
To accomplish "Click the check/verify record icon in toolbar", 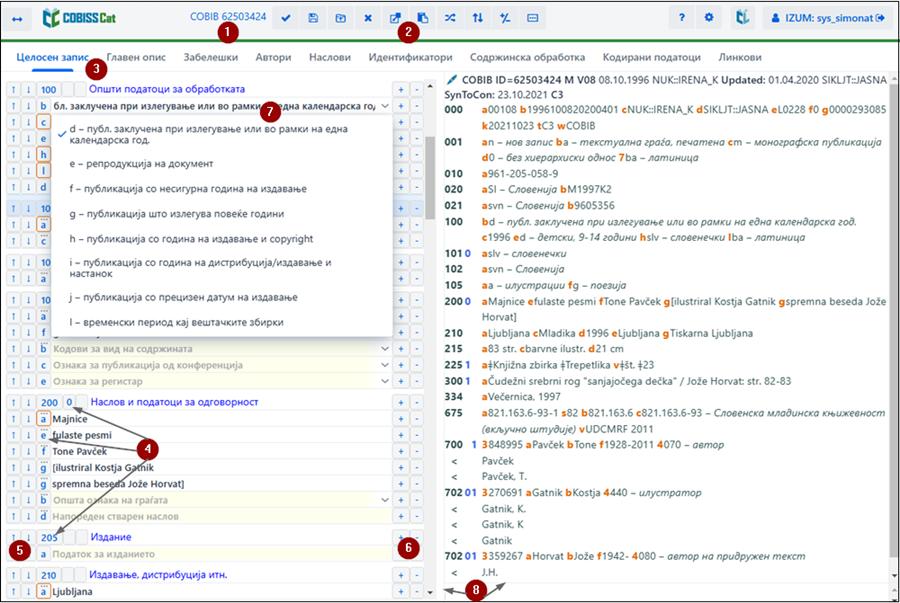I will click(285, 18).
